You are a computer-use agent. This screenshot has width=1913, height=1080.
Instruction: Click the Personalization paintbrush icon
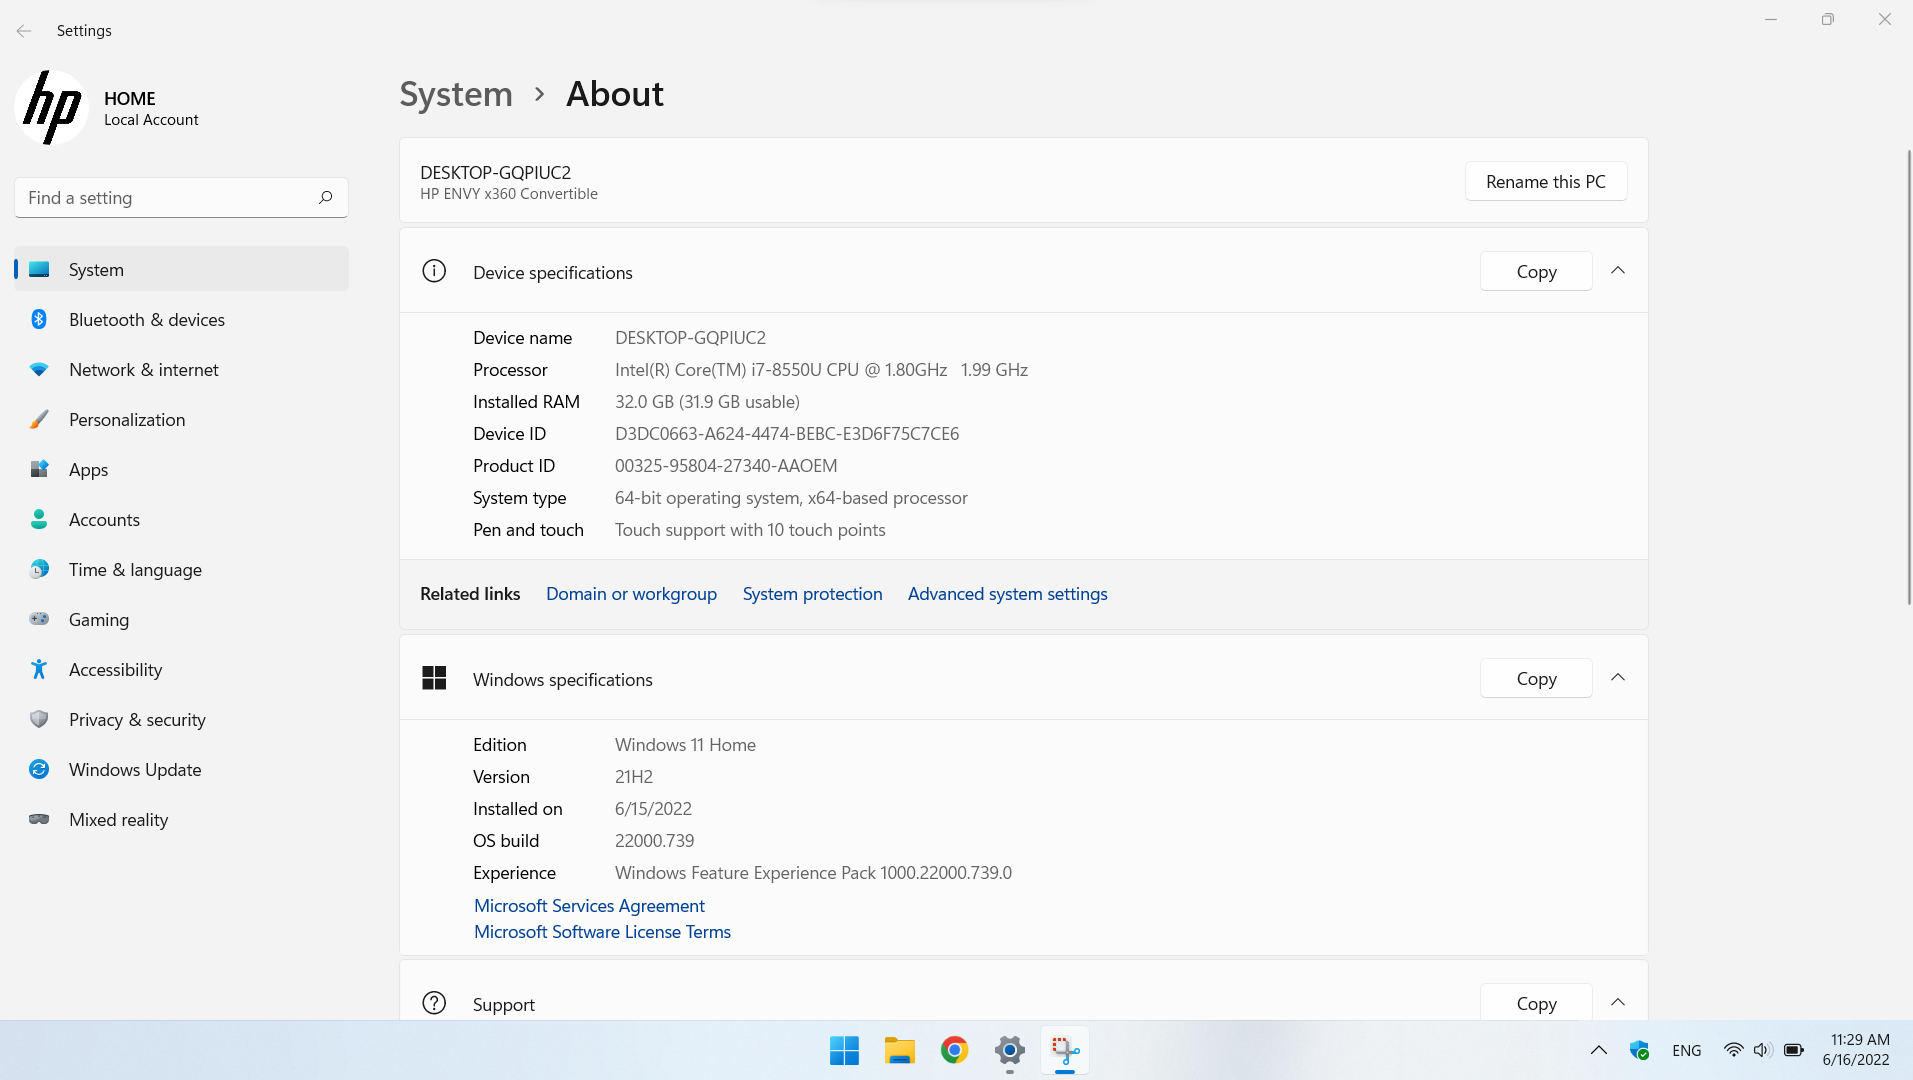coord(39,419)
